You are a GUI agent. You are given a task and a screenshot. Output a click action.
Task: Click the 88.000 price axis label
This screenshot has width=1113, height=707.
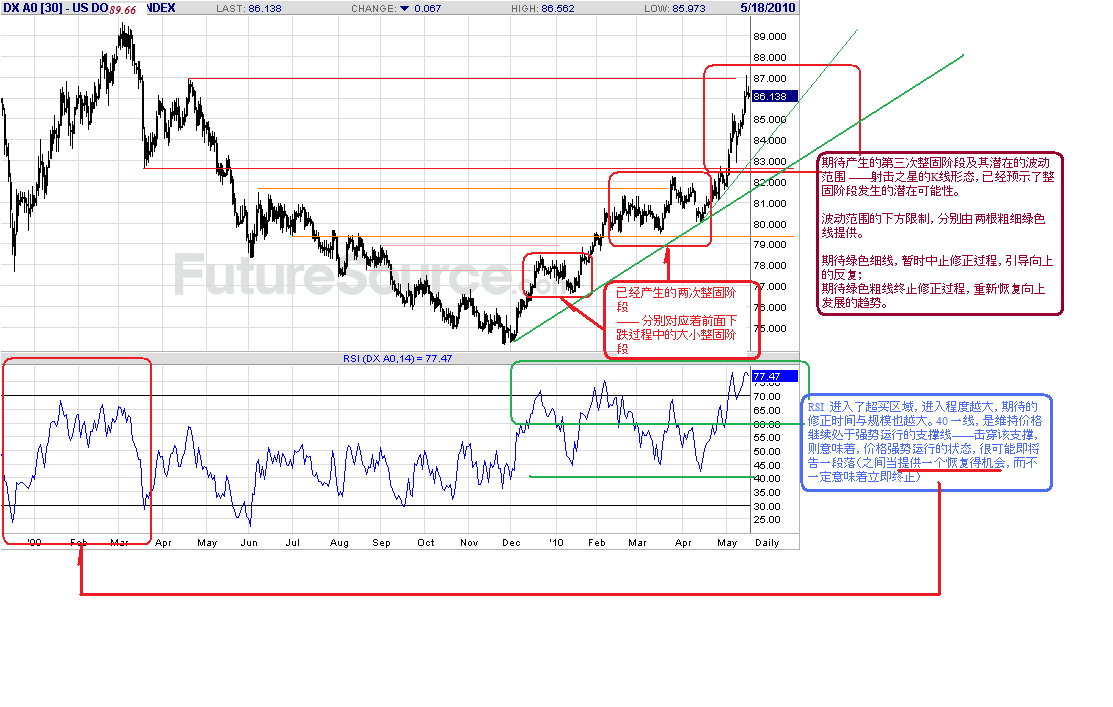pyautogui.click(x=770, y=57)
